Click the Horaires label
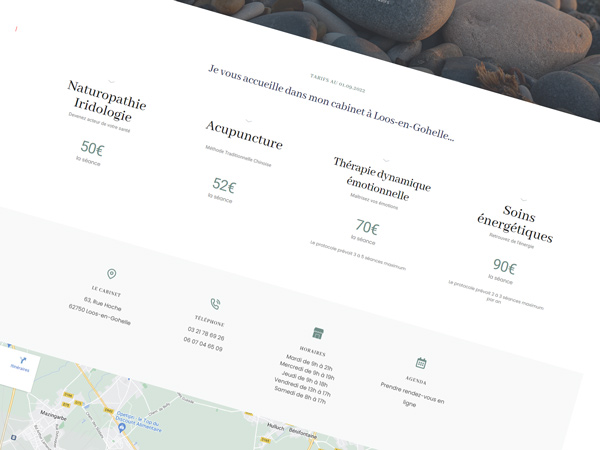This screenshot has height=450, width=600. pyautogui.click(x=313, y=351)
